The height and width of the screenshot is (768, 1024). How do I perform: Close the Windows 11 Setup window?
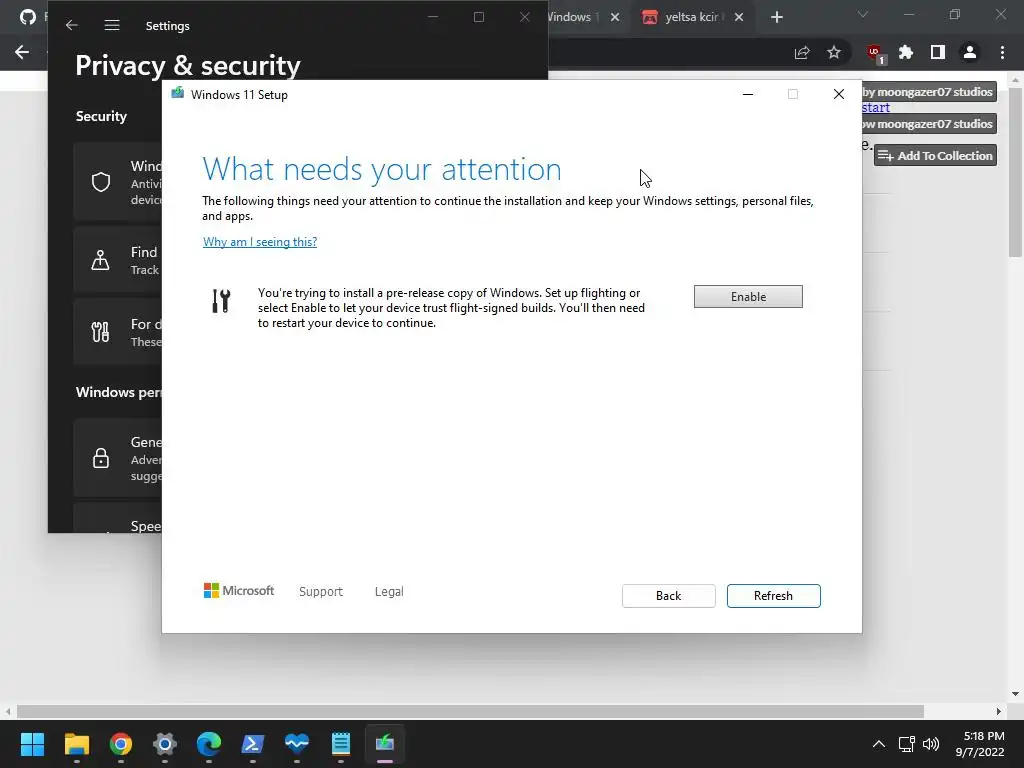839,94
